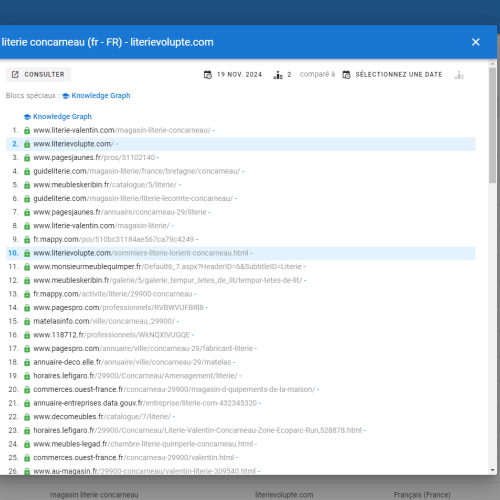The width and height of the screenshot is (500, 500).
Task: Open the fr.mappy.com poi result
Action: [x=113, y=239]
